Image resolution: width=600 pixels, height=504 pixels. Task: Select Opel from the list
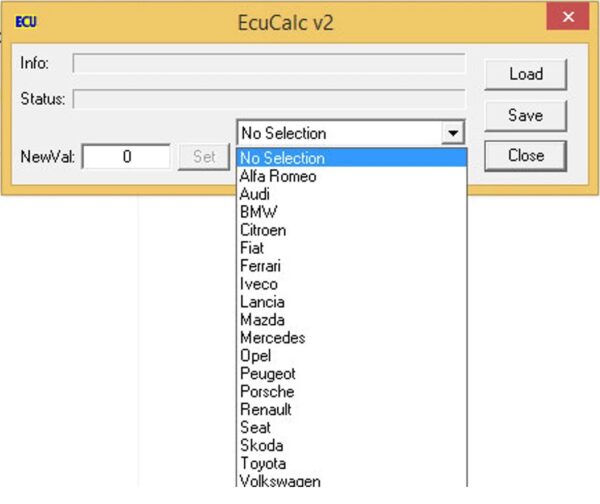(x=352, y=356)
